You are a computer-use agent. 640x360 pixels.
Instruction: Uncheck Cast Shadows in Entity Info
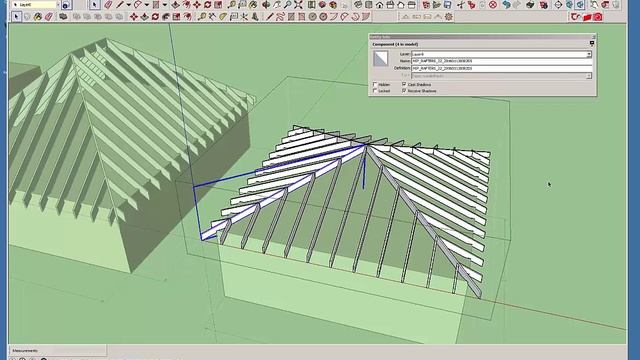[404, 84]
